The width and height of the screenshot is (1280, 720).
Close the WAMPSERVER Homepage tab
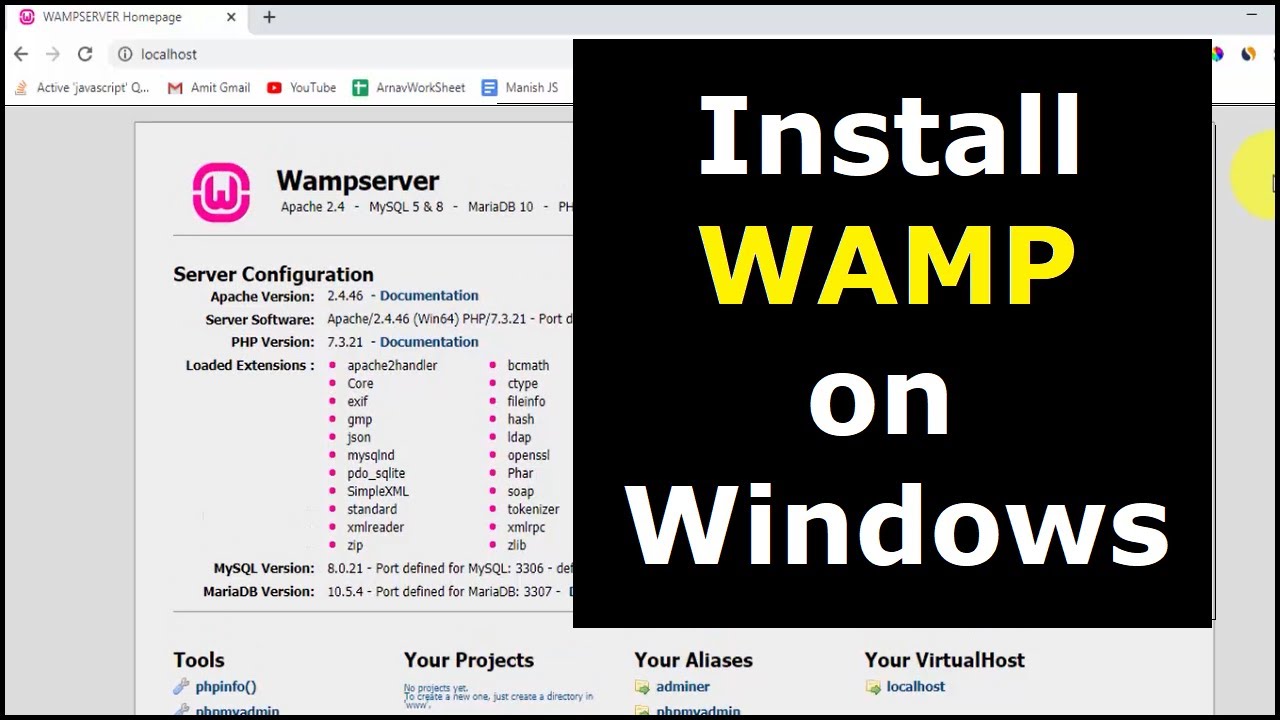coord(231,17)
